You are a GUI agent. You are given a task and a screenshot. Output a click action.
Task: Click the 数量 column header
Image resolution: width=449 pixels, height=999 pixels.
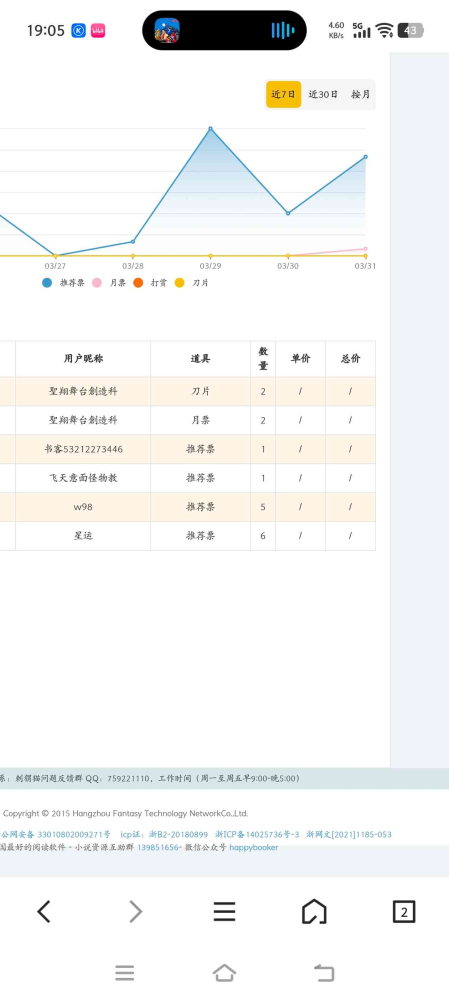coord(263,359)
